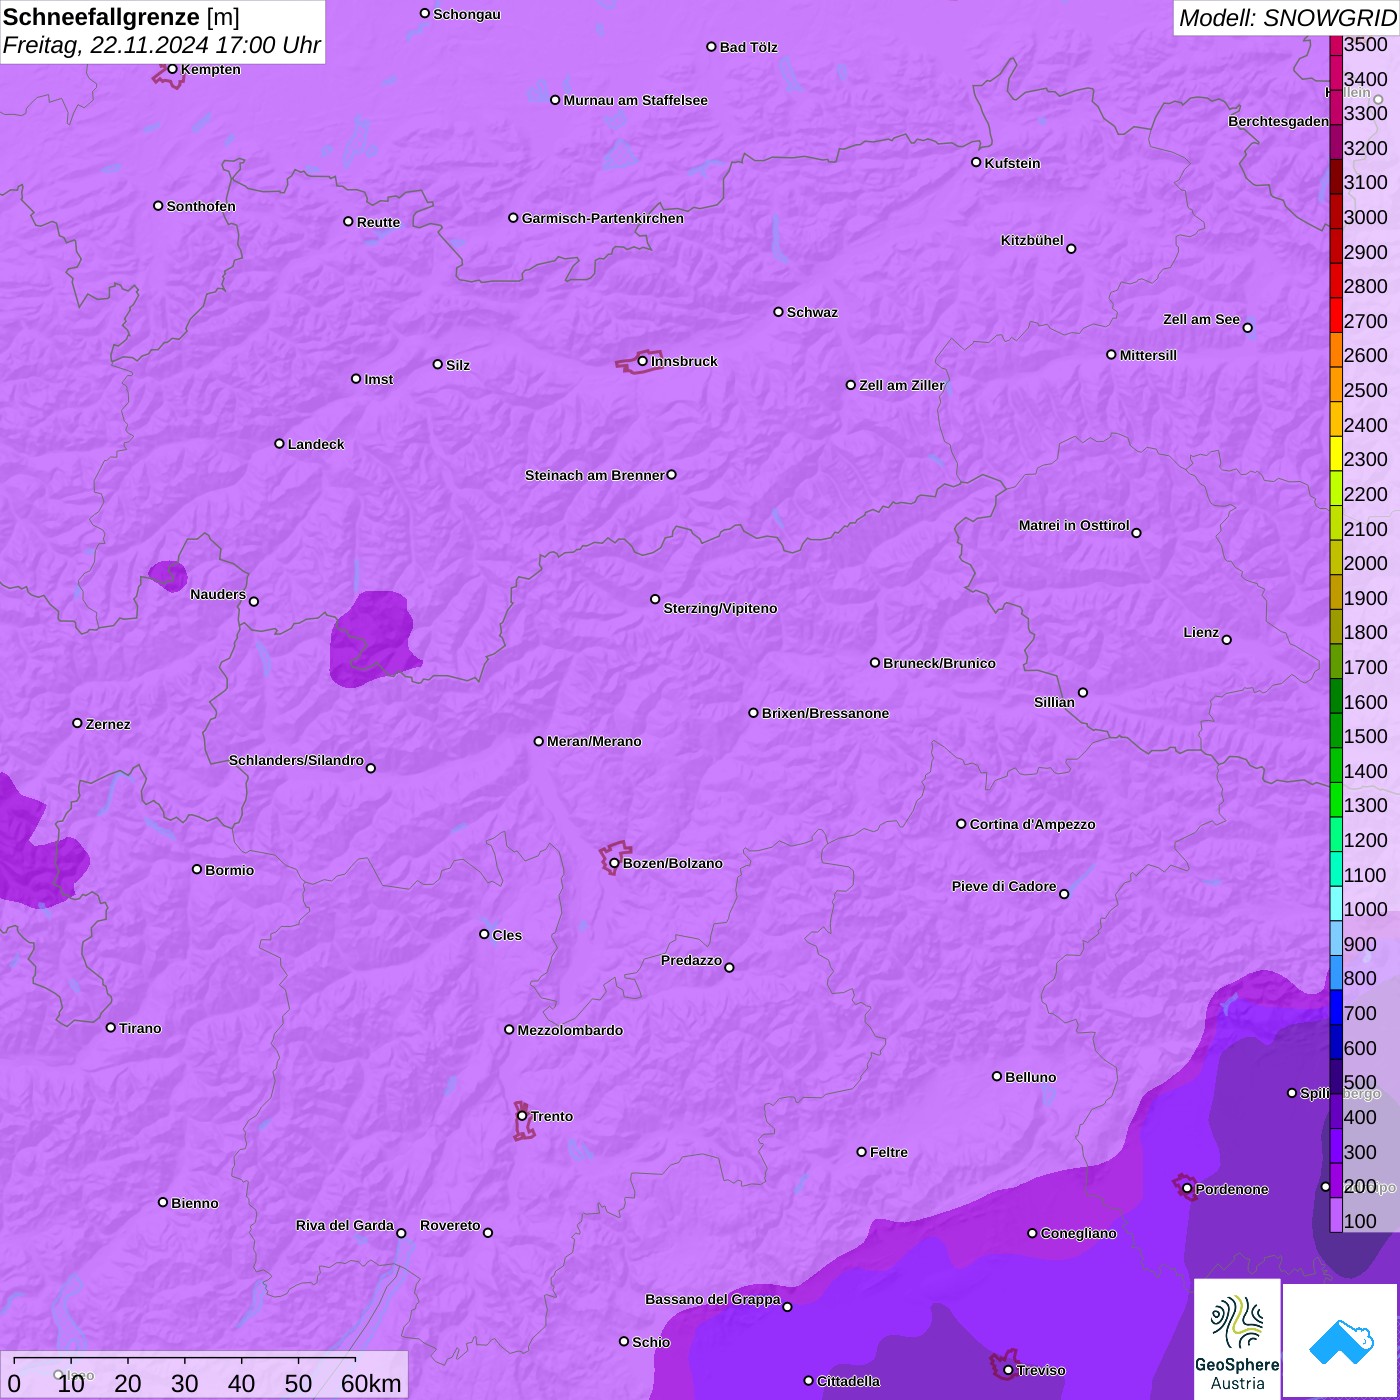Click the blue cloud logo icon
Viewport: 1400px width, 1400px height.
(x=1341, y=1341)
